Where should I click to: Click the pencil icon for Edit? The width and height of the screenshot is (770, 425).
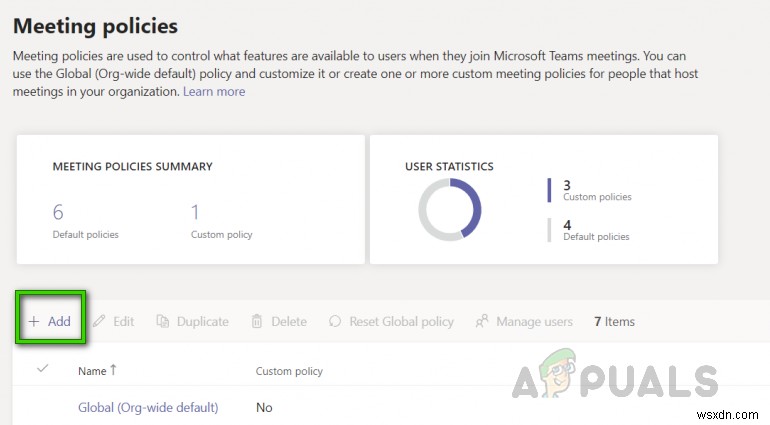tap(99, 322)
